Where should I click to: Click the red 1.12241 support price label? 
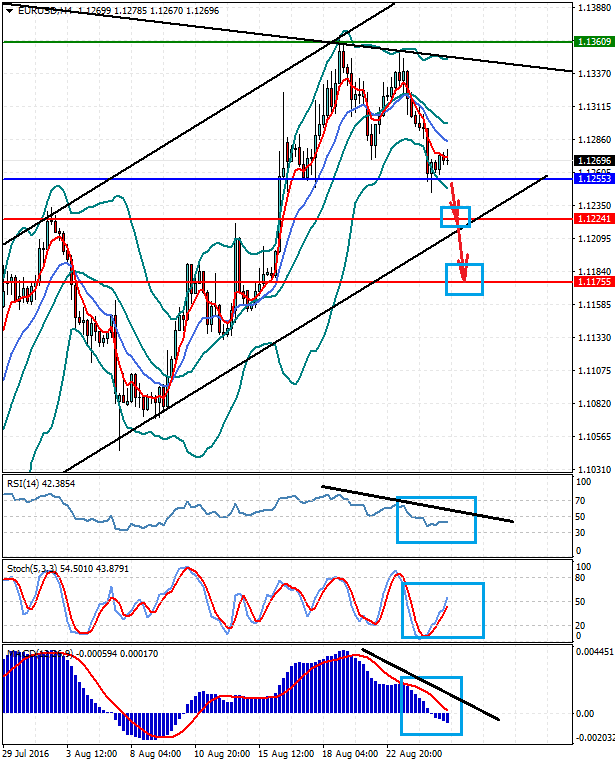(594, 218)
